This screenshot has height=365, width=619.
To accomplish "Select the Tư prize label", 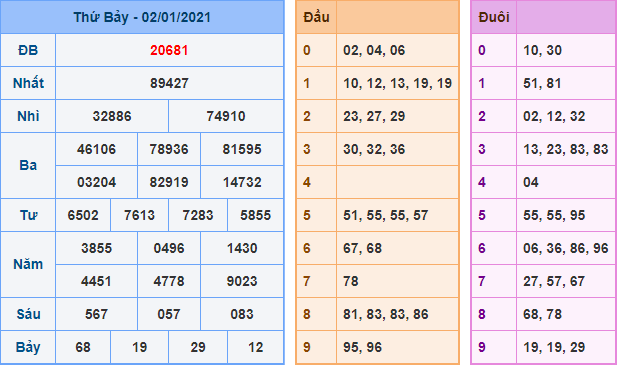I will (28, 215).
